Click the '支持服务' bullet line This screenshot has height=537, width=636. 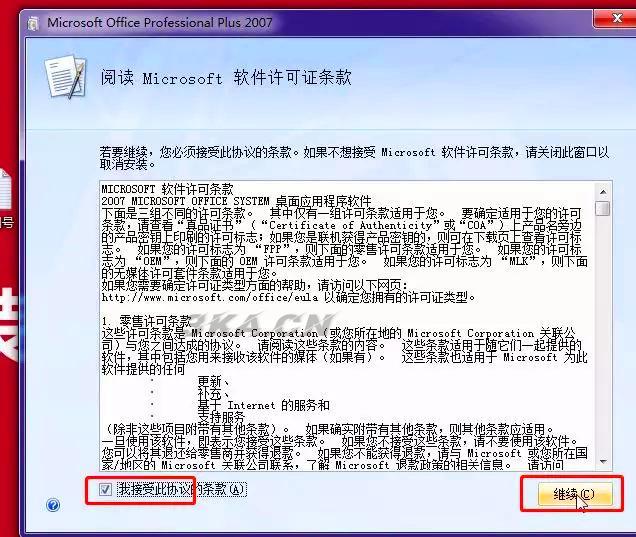(221, 417)
